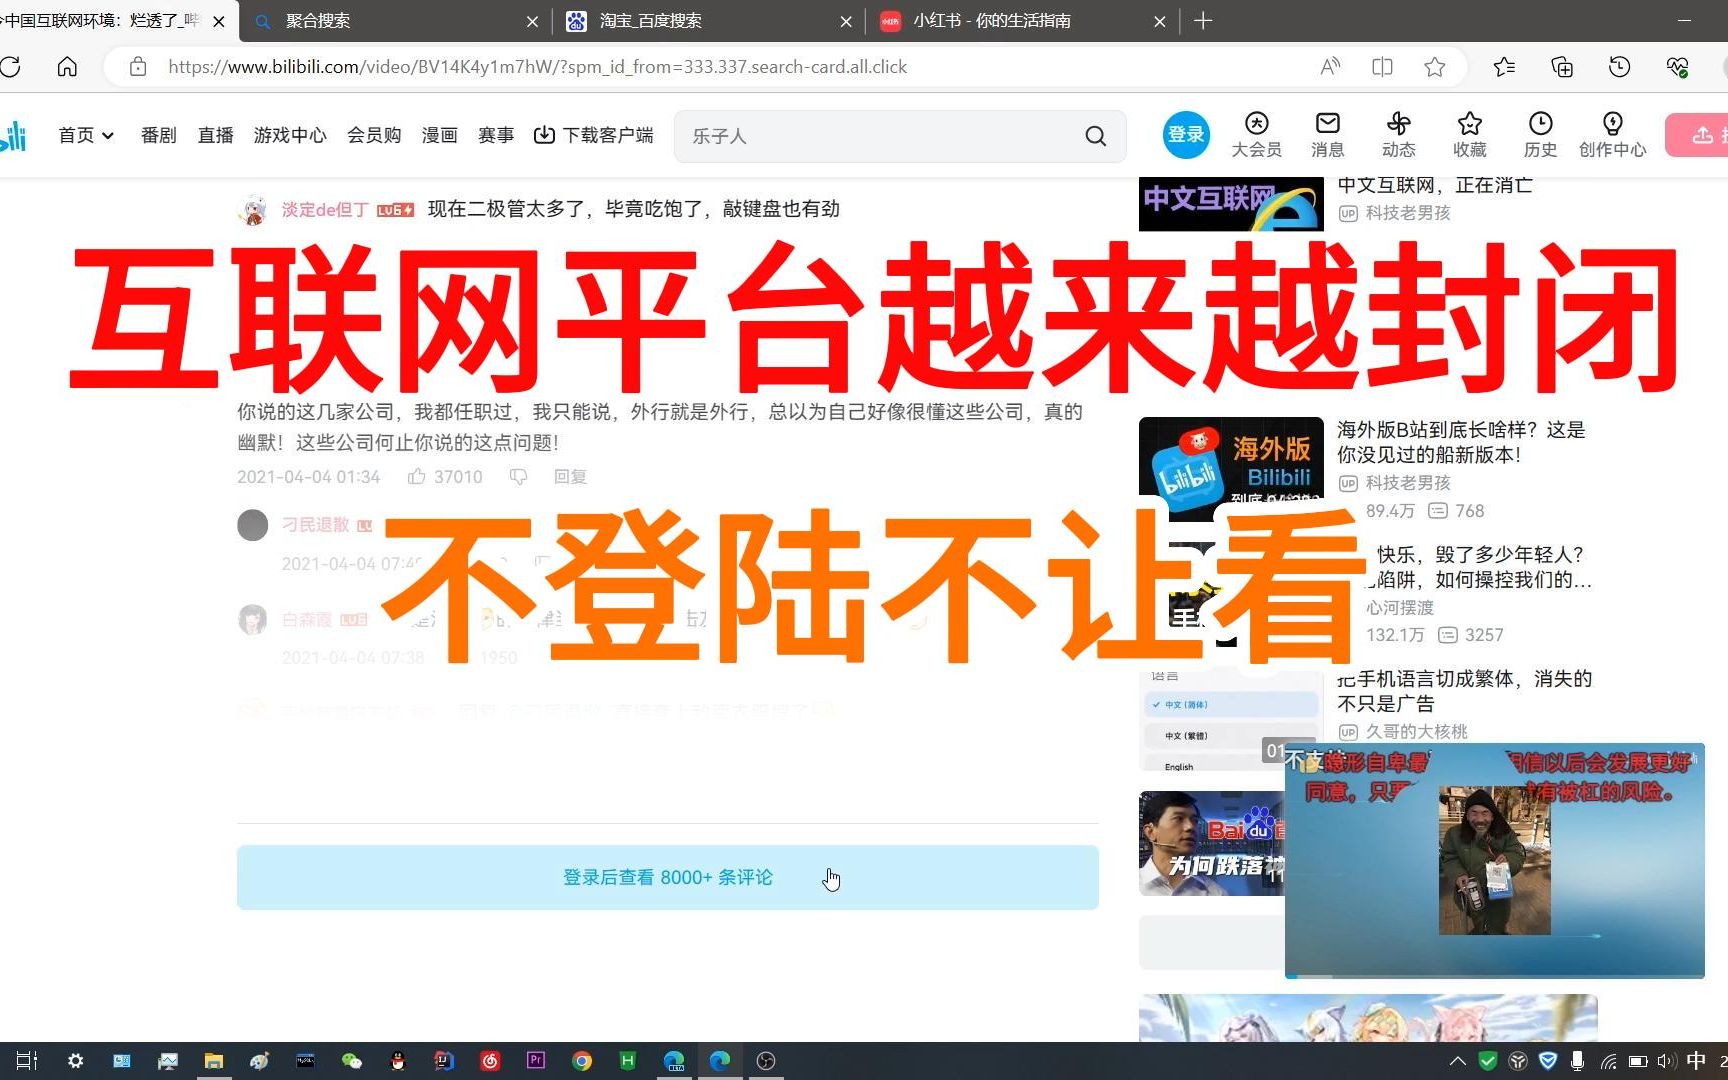Open browser collections icon
The width and height of the screenshot is (1728, 1080).
(1561, 67)
